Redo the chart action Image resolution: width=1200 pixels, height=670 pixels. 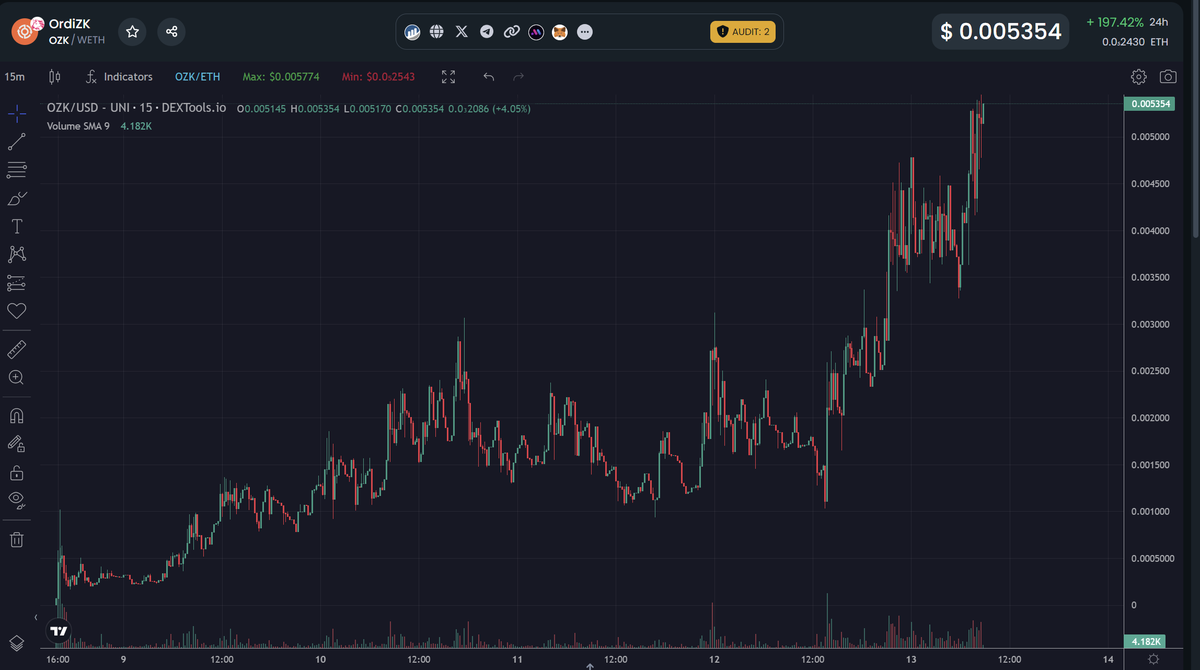tap(518, 77)
